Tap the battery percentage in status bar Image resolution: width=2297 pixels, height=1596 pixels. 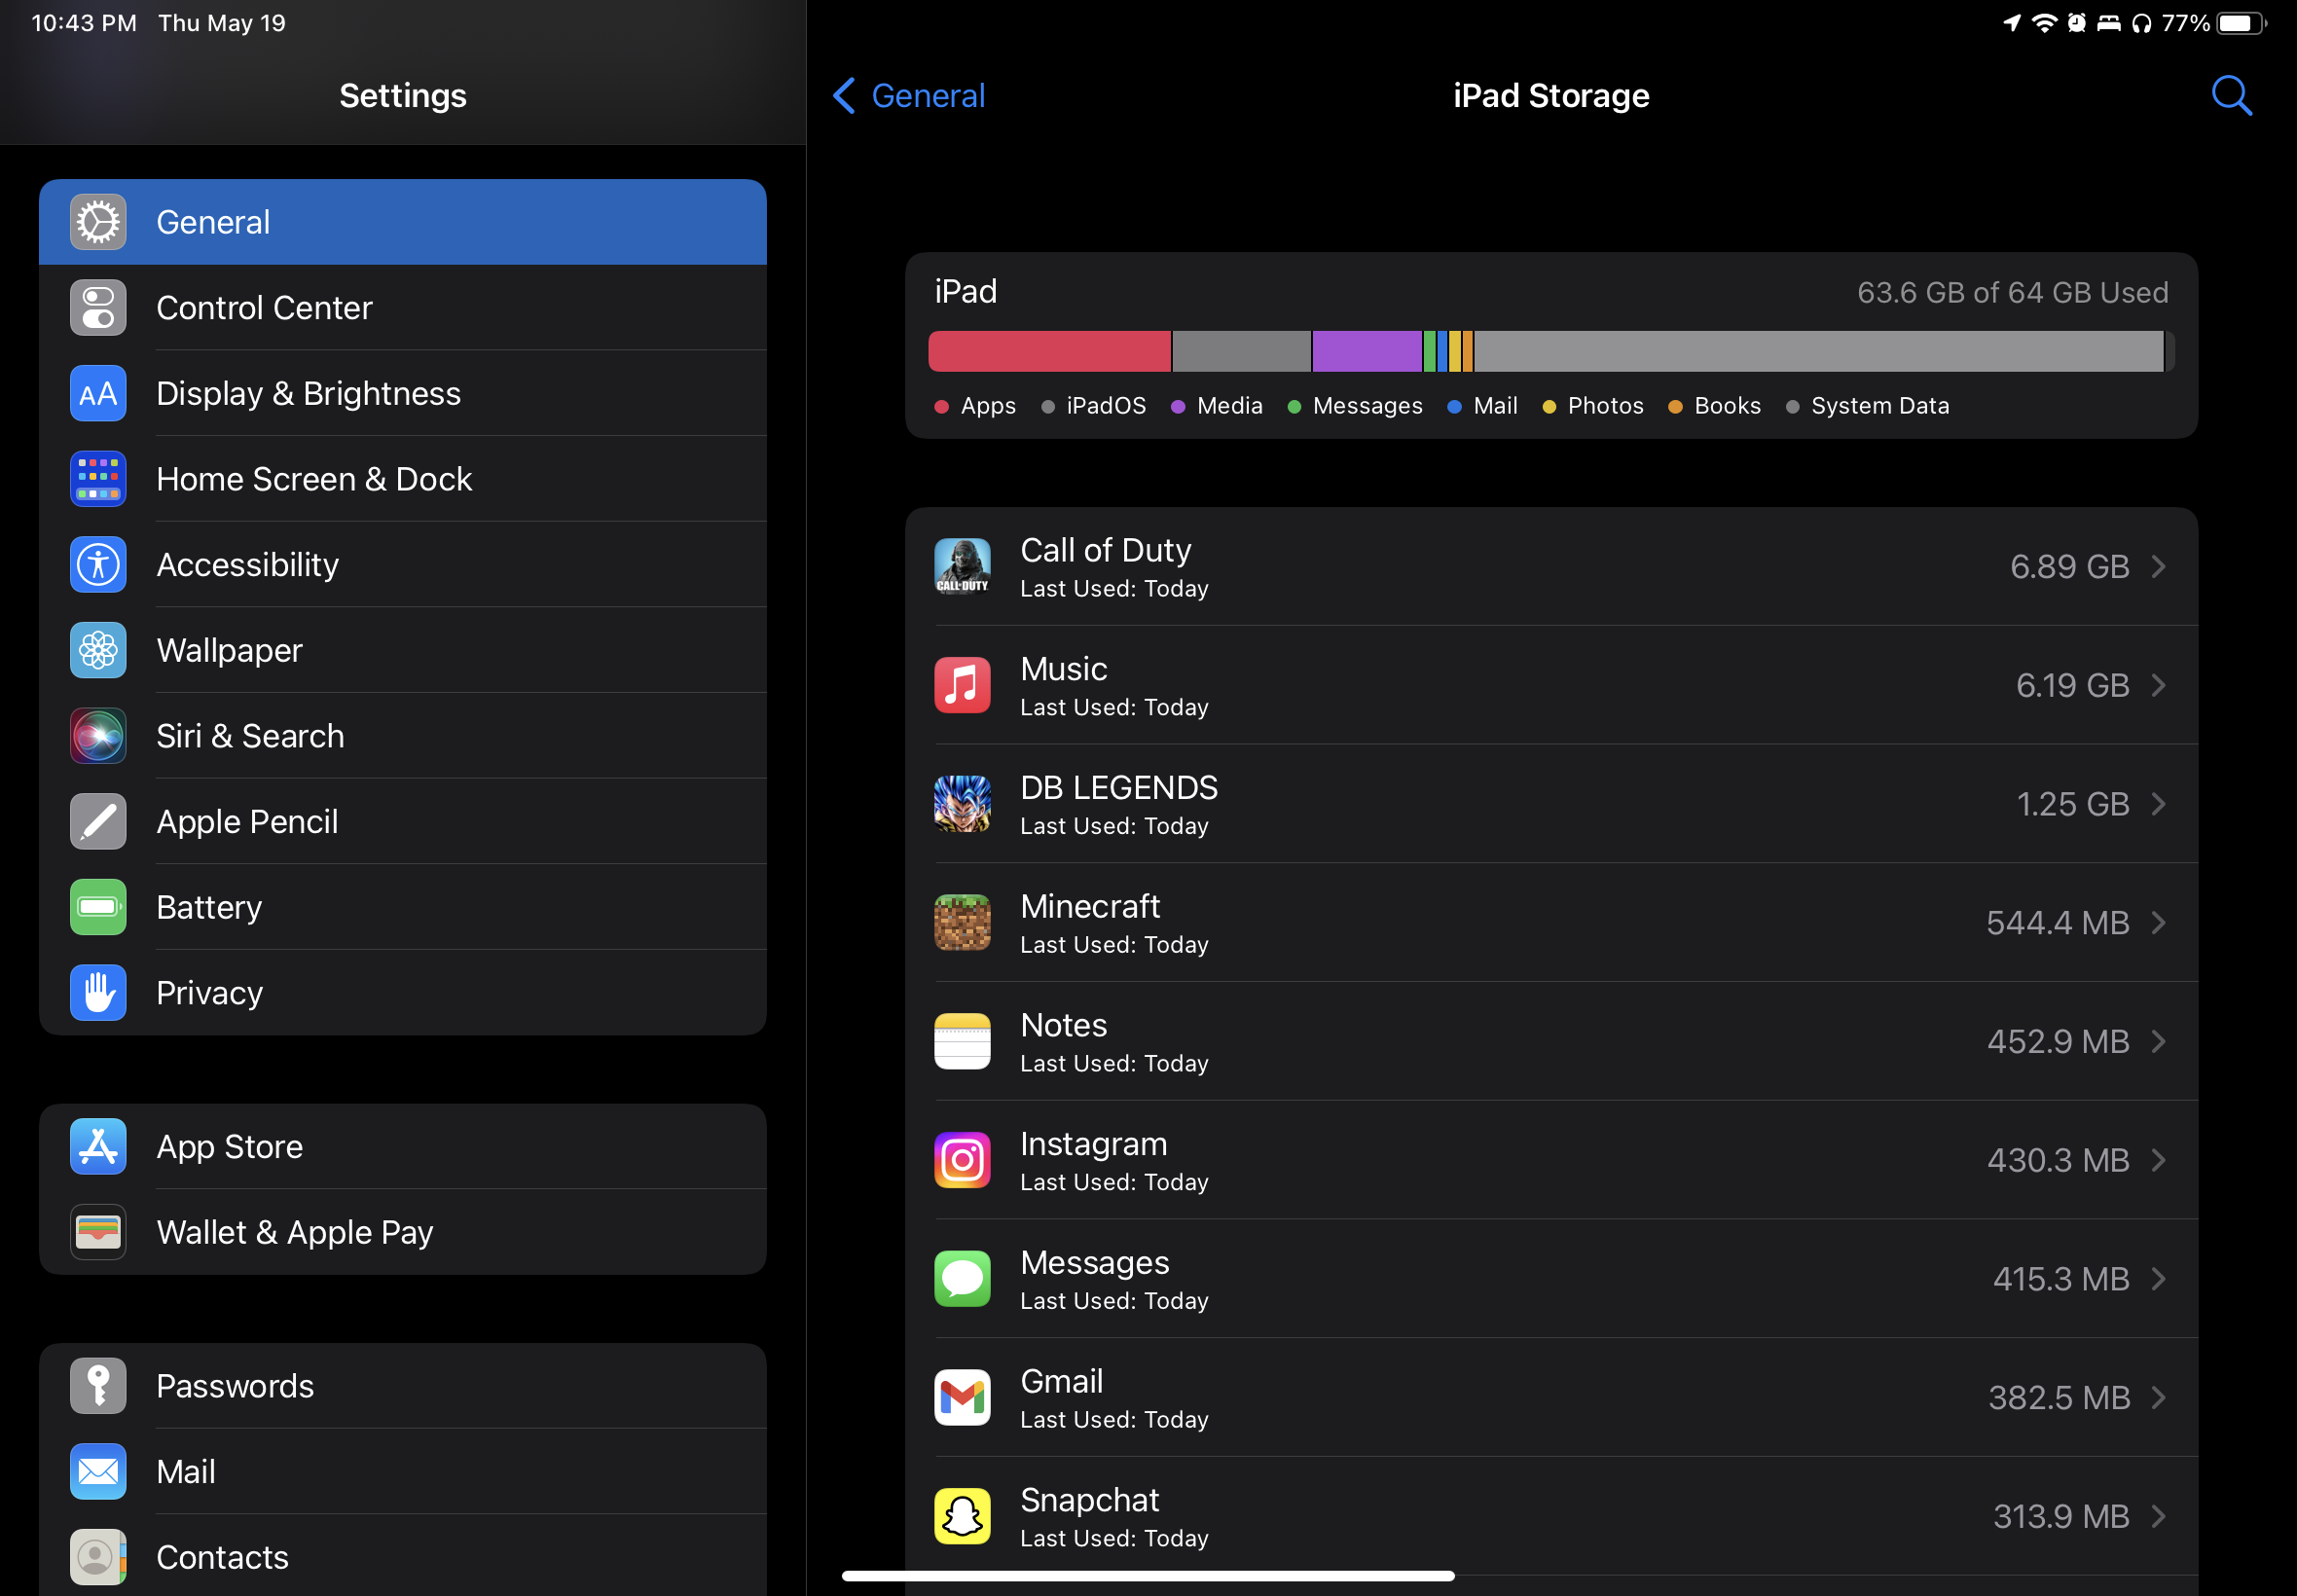pos(2185,23)
